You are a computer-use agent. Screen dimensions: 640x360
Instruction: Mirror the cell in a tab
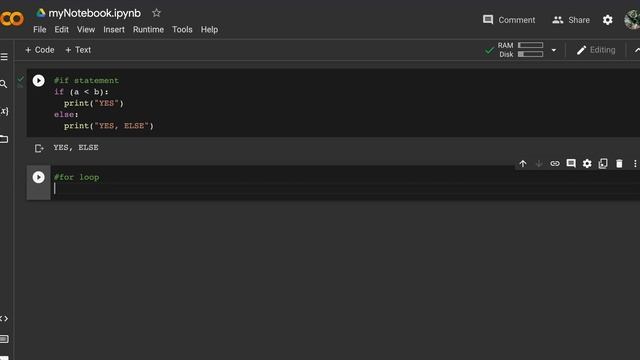point(603,164)
